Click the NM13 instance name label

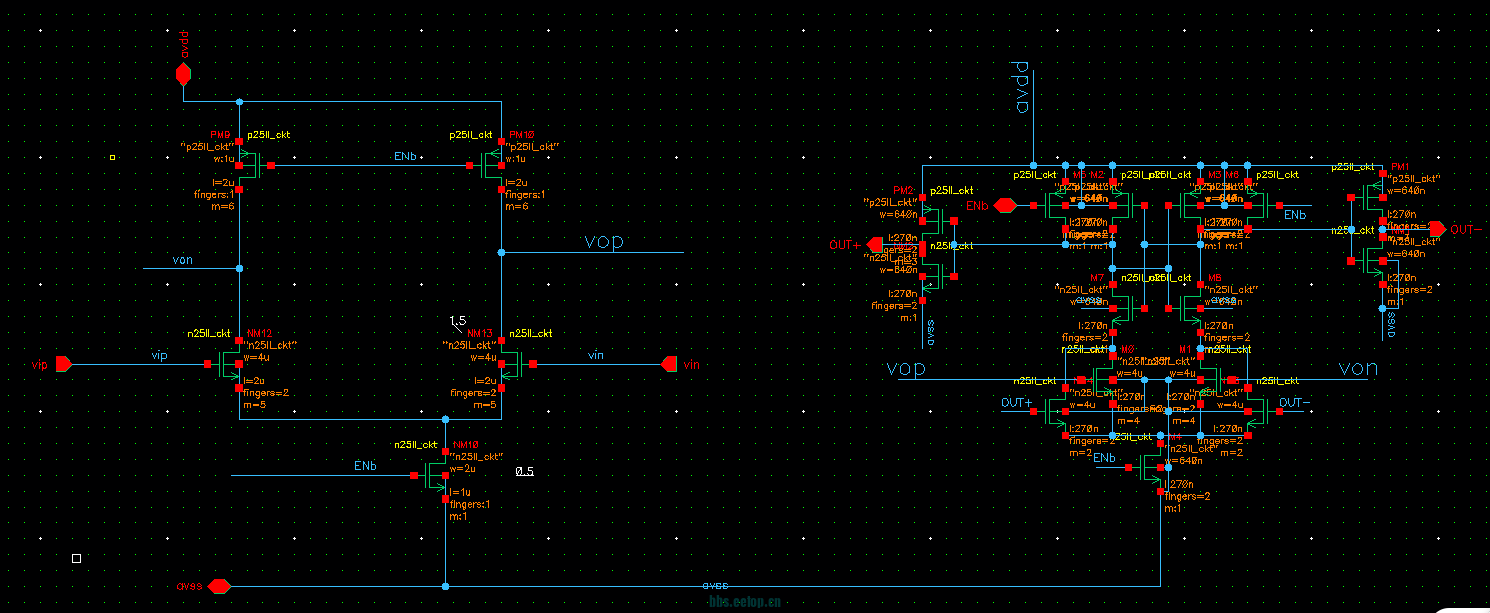coord(480,334)
